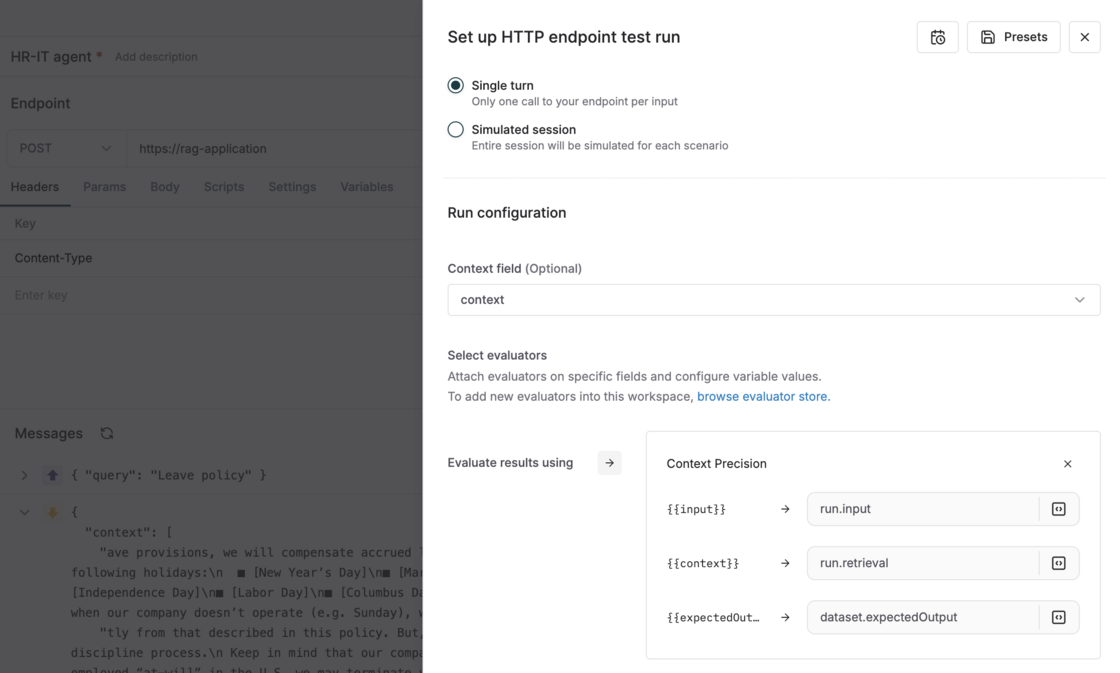This screenshot has width=1120, height=673.
Task: Close the test run setup panel
Action: [x=1084, y=37]
